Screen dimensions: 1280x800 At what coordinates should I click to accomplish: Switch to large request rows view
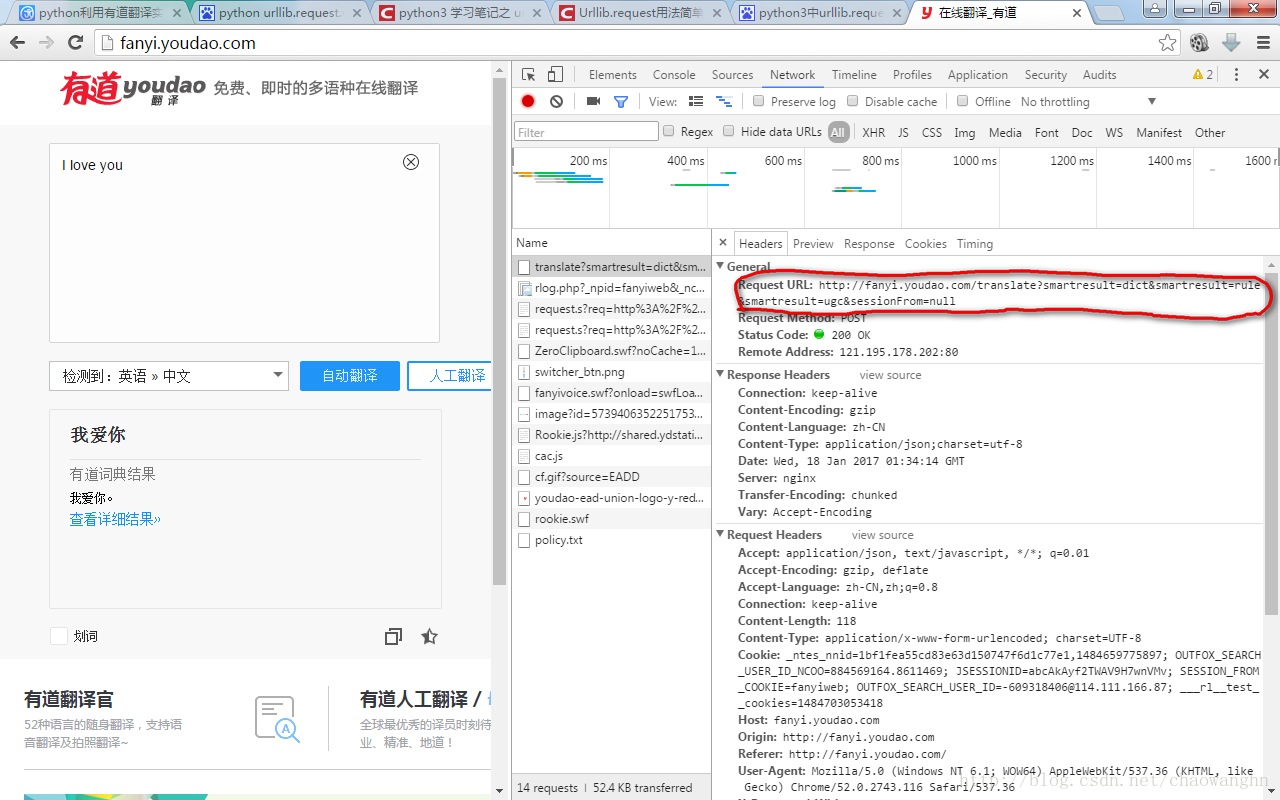[696, 101]
